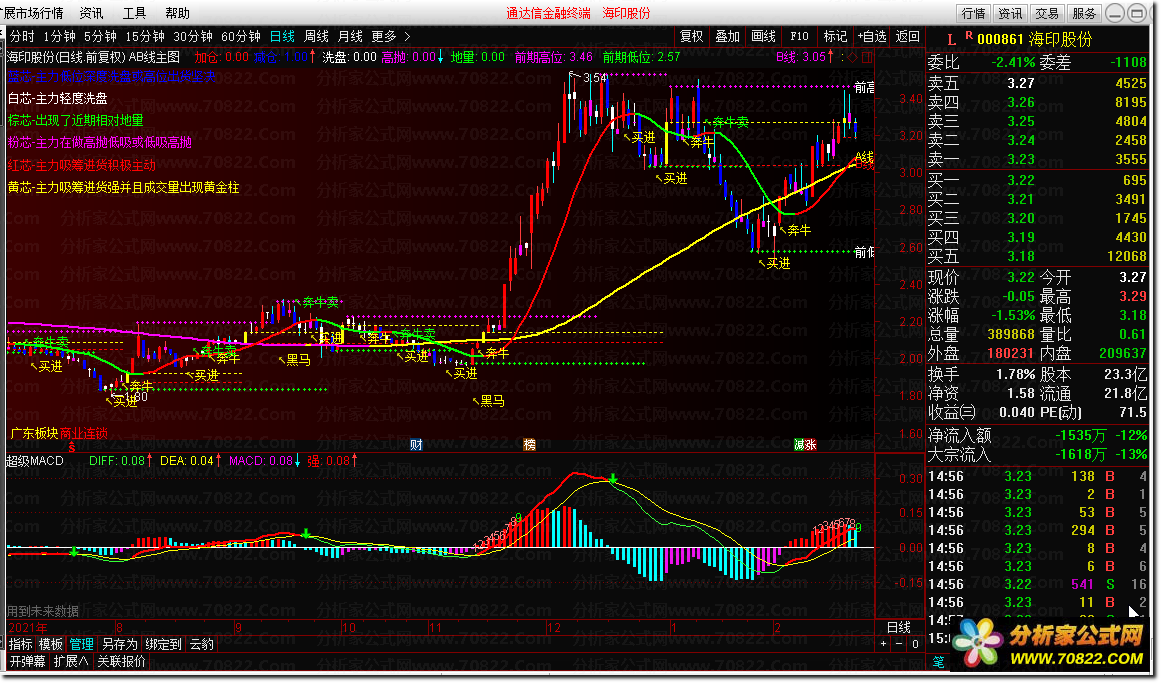Click the 画线 drawing tool button
Viewport: 1162px width, 683px height.
763,36
